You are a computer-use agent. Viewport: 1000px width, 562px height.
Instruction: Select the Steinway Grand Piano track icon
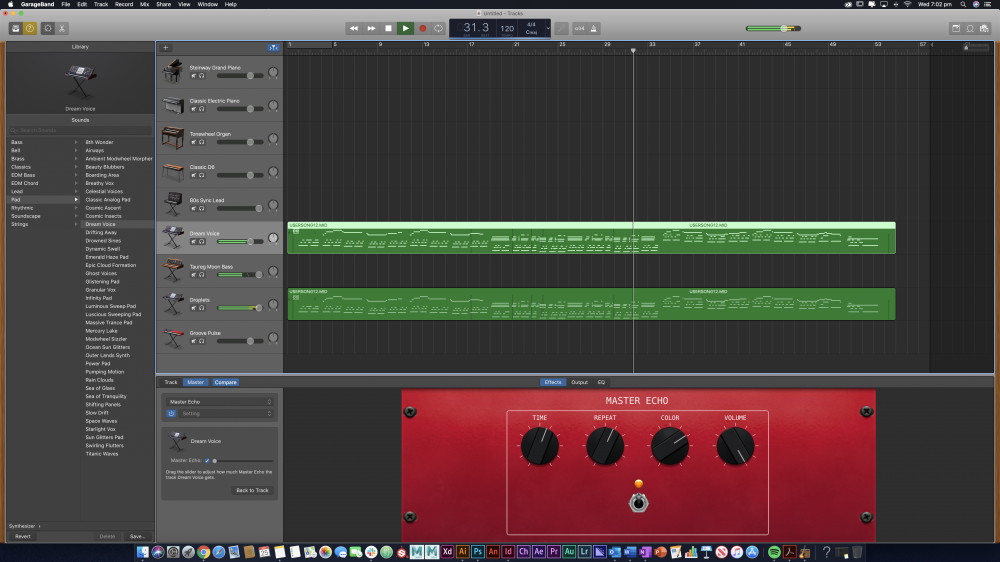point(173,71)
